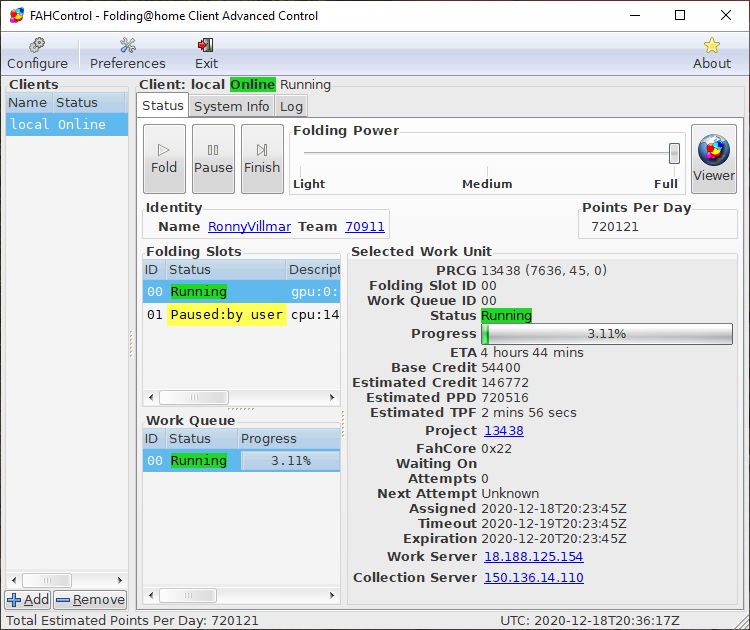This screenshot has height=630, width=750.
Task: Click the work unit Progress bar 3.11%
Action: (607, 333)
